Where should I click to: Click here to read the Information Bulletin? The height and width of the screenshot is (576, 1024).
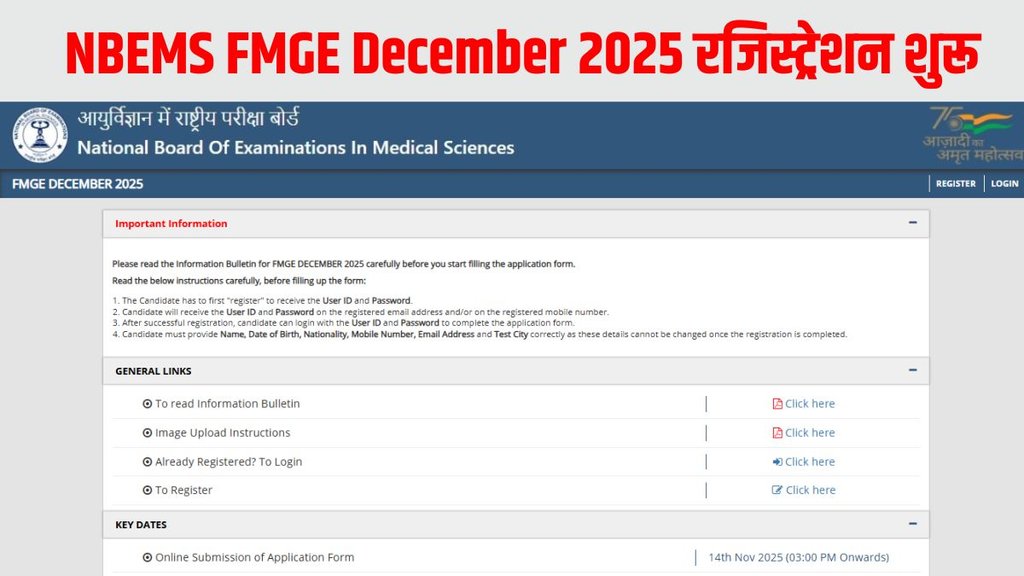pos(810,403)
